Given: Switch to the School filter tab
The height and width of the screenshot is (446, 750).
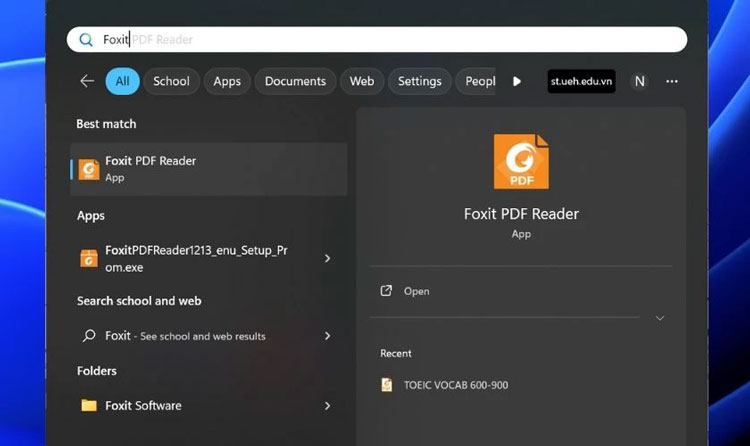Looking at the screenshot, I should click(171, 81).
